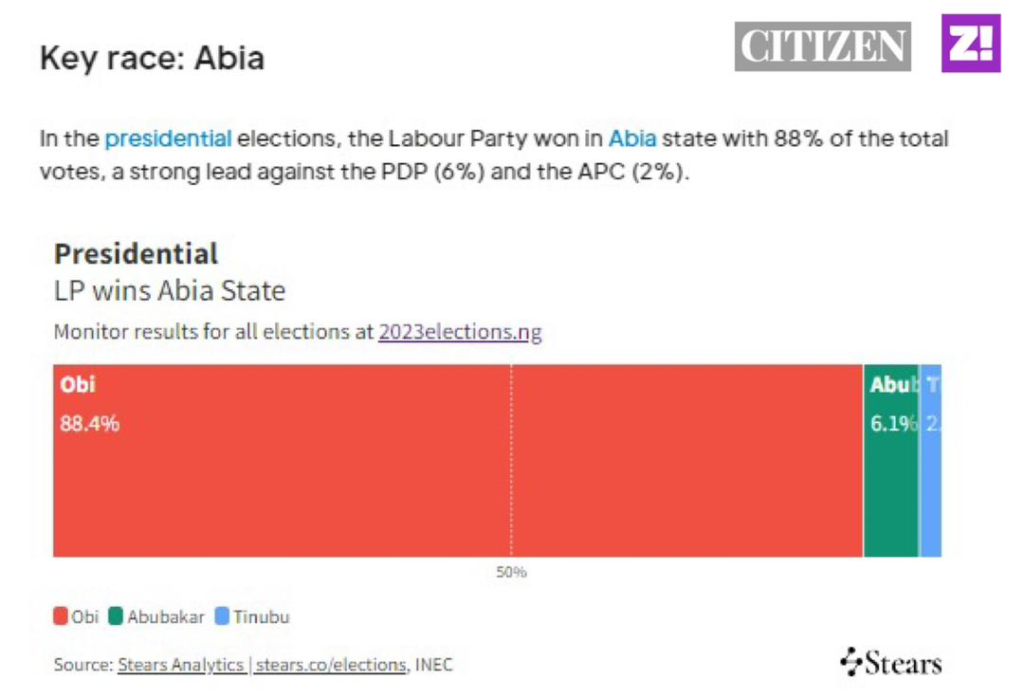Follow the stears.co/elections link

pos(330,664)
